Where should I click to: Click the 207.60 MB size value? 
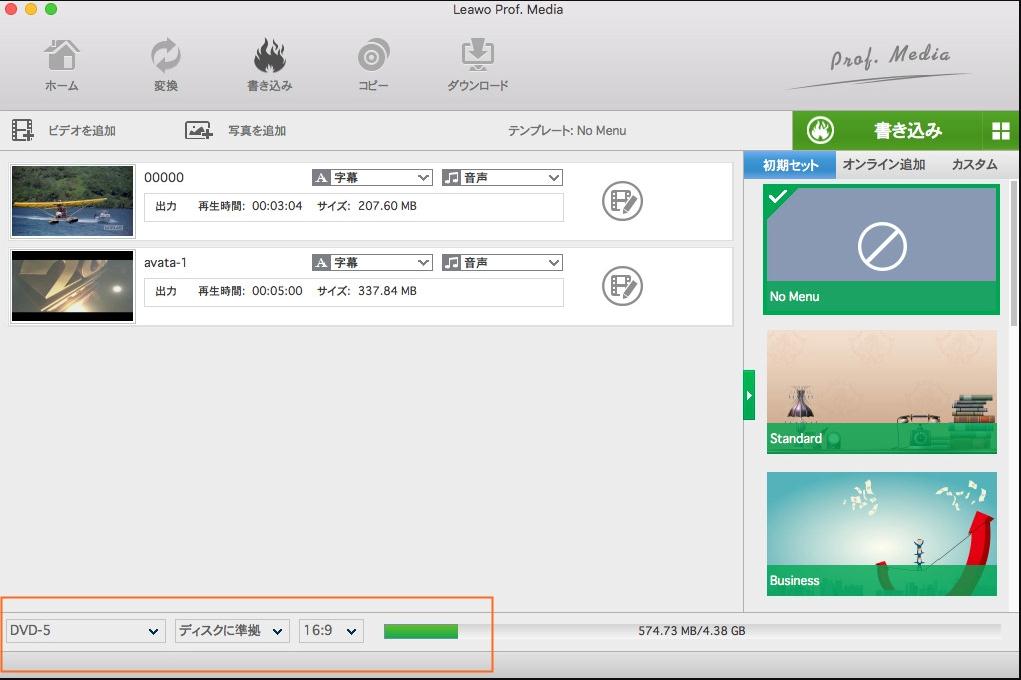tap(387, 206)
